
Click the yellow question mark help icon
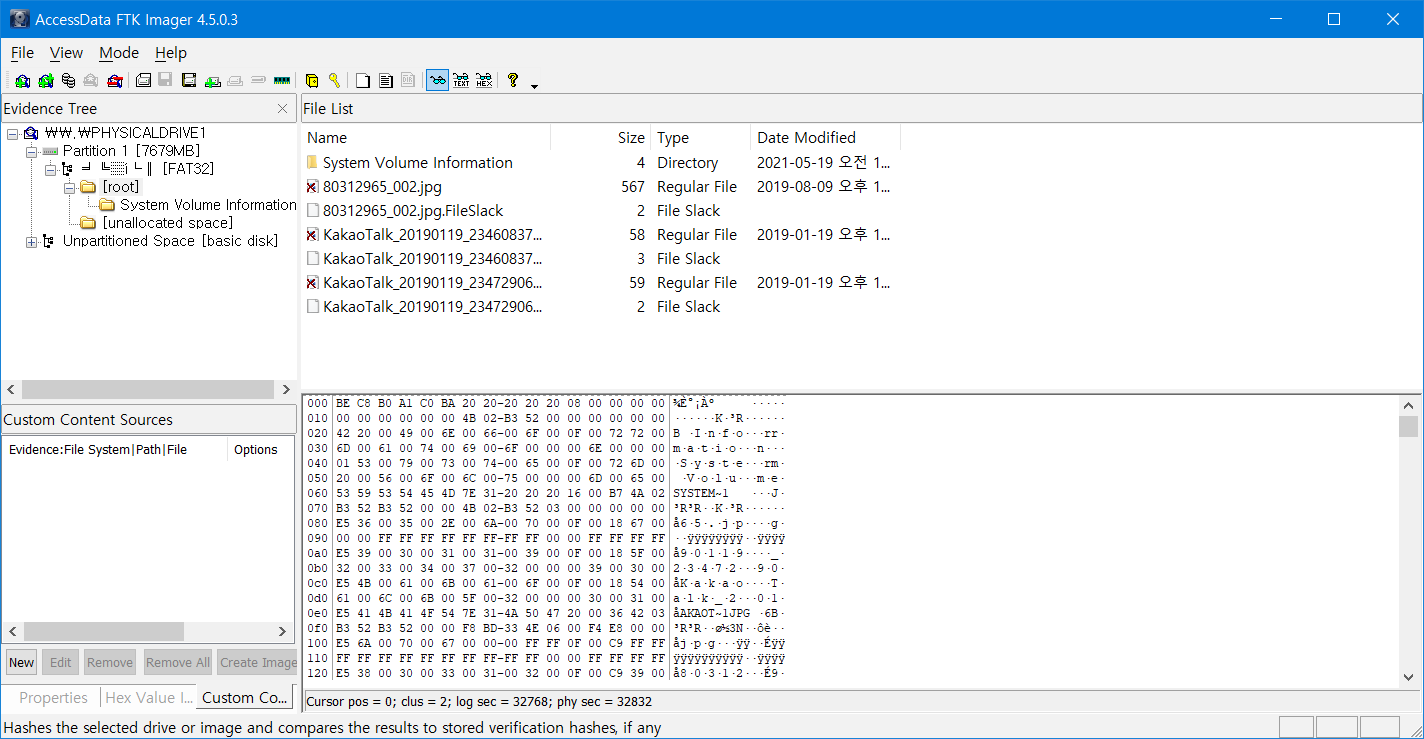click(x=513, y=81)
